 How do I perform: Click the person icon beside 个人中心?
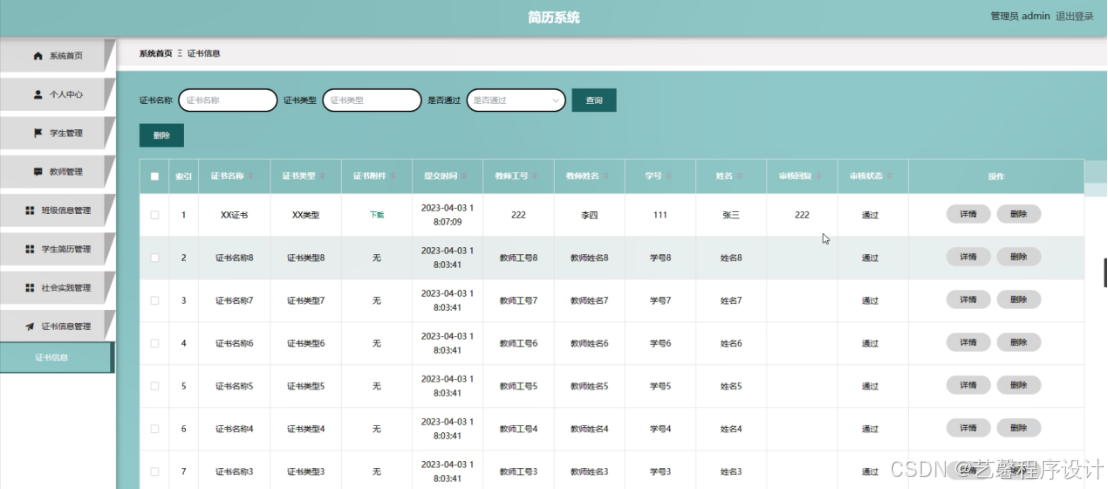point(38,94)
